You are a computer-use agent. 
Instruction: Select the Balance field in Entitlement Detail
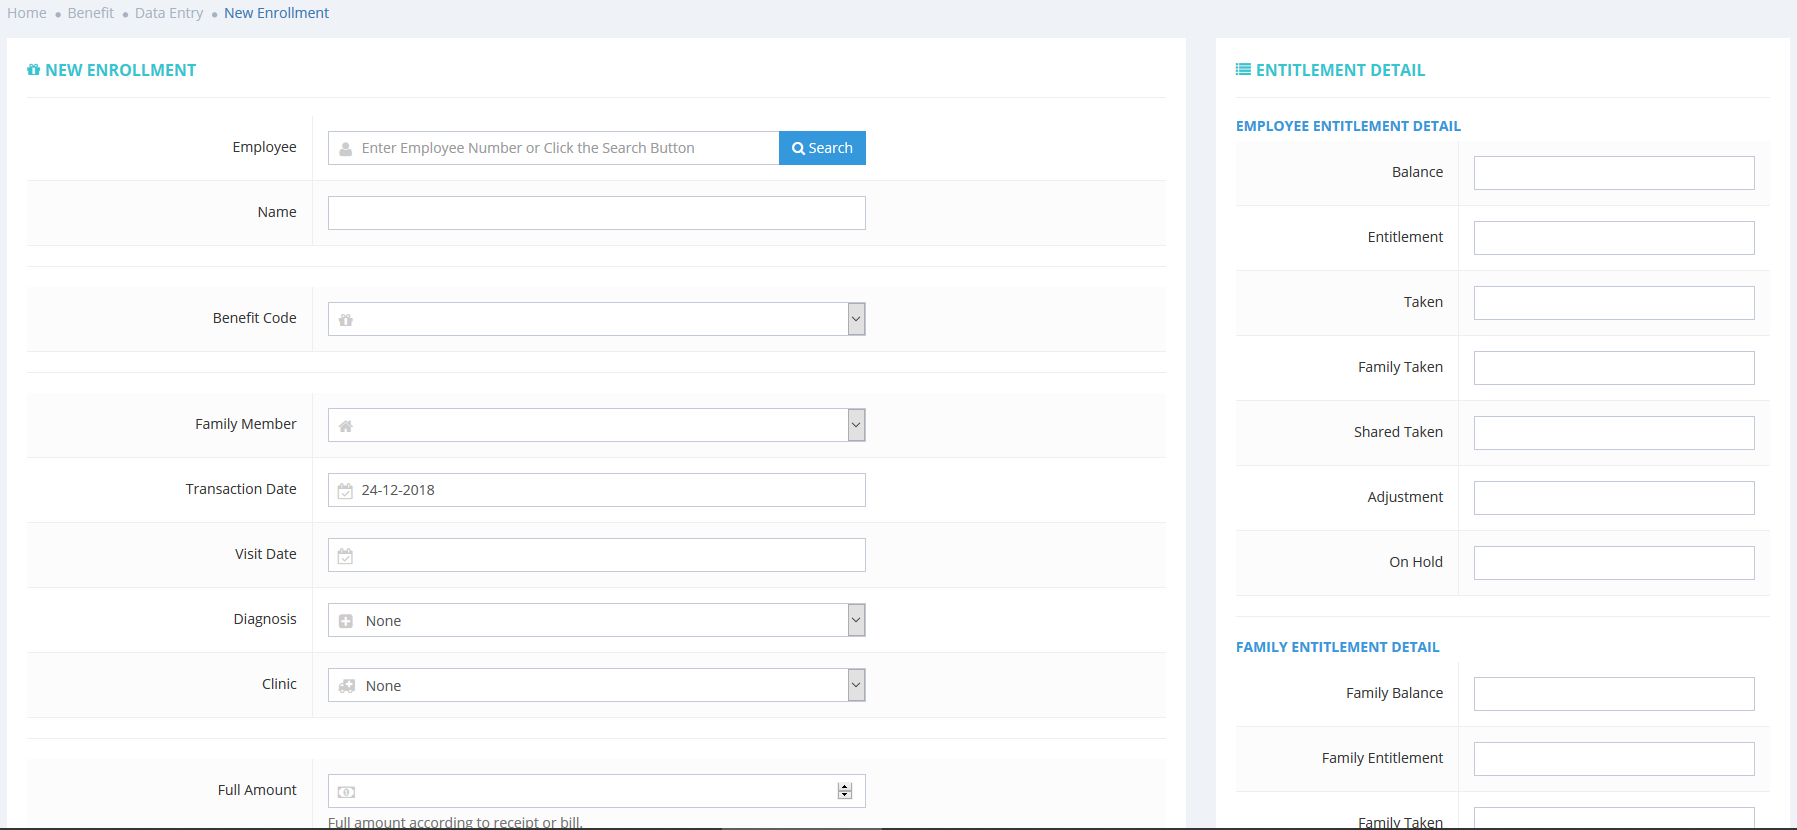(x=1613, y=173)
